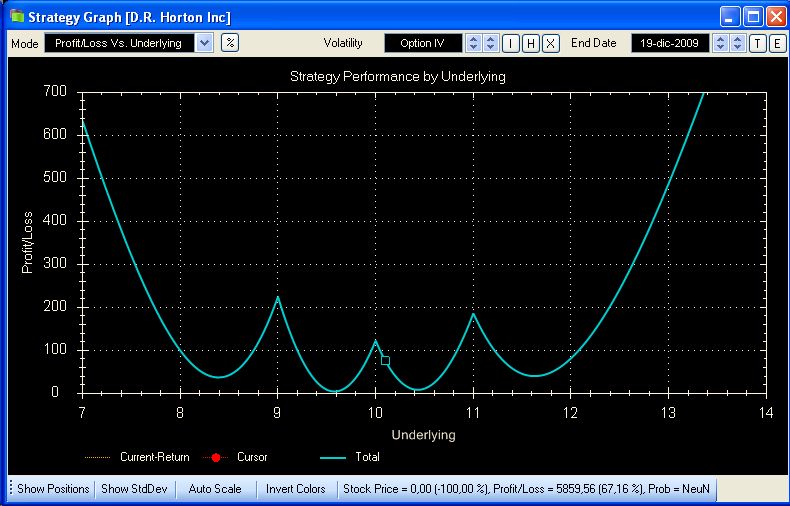Minimize the Strategy Graph window
This screenshot has width=790, height=506.
(x=730, y=17)
